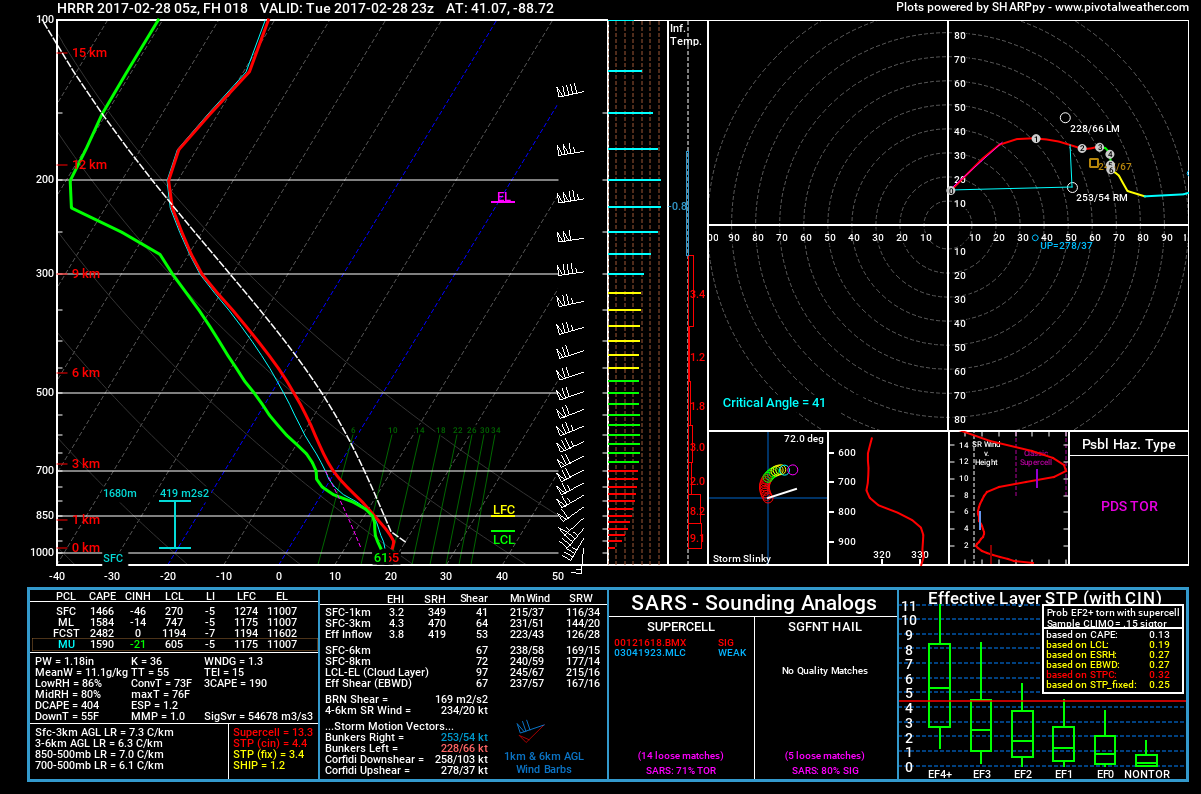
Task: Click the ML parcel CAPE value 1584
Action: [x=103, y=622]
